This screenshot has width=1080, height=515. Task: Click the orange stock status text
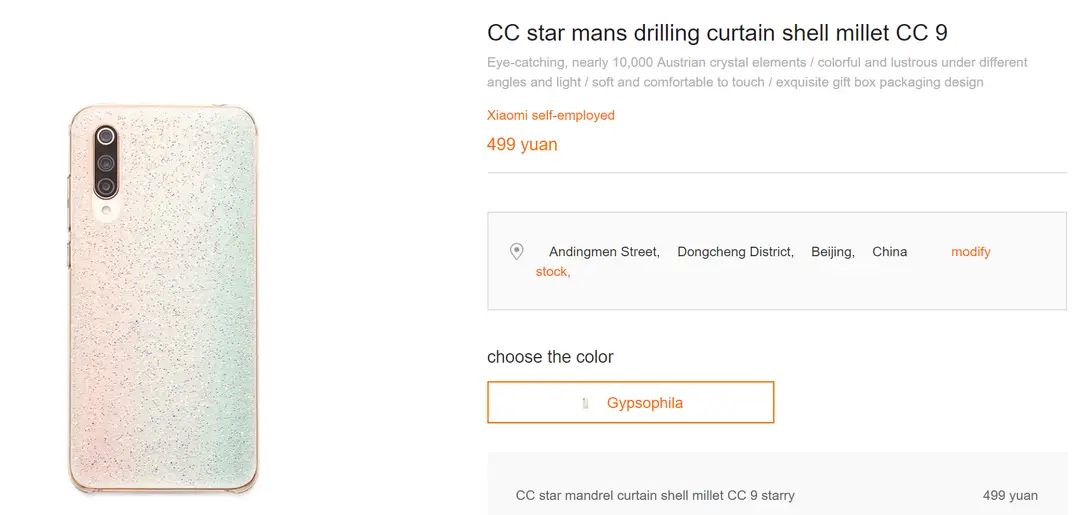[552, 272]
